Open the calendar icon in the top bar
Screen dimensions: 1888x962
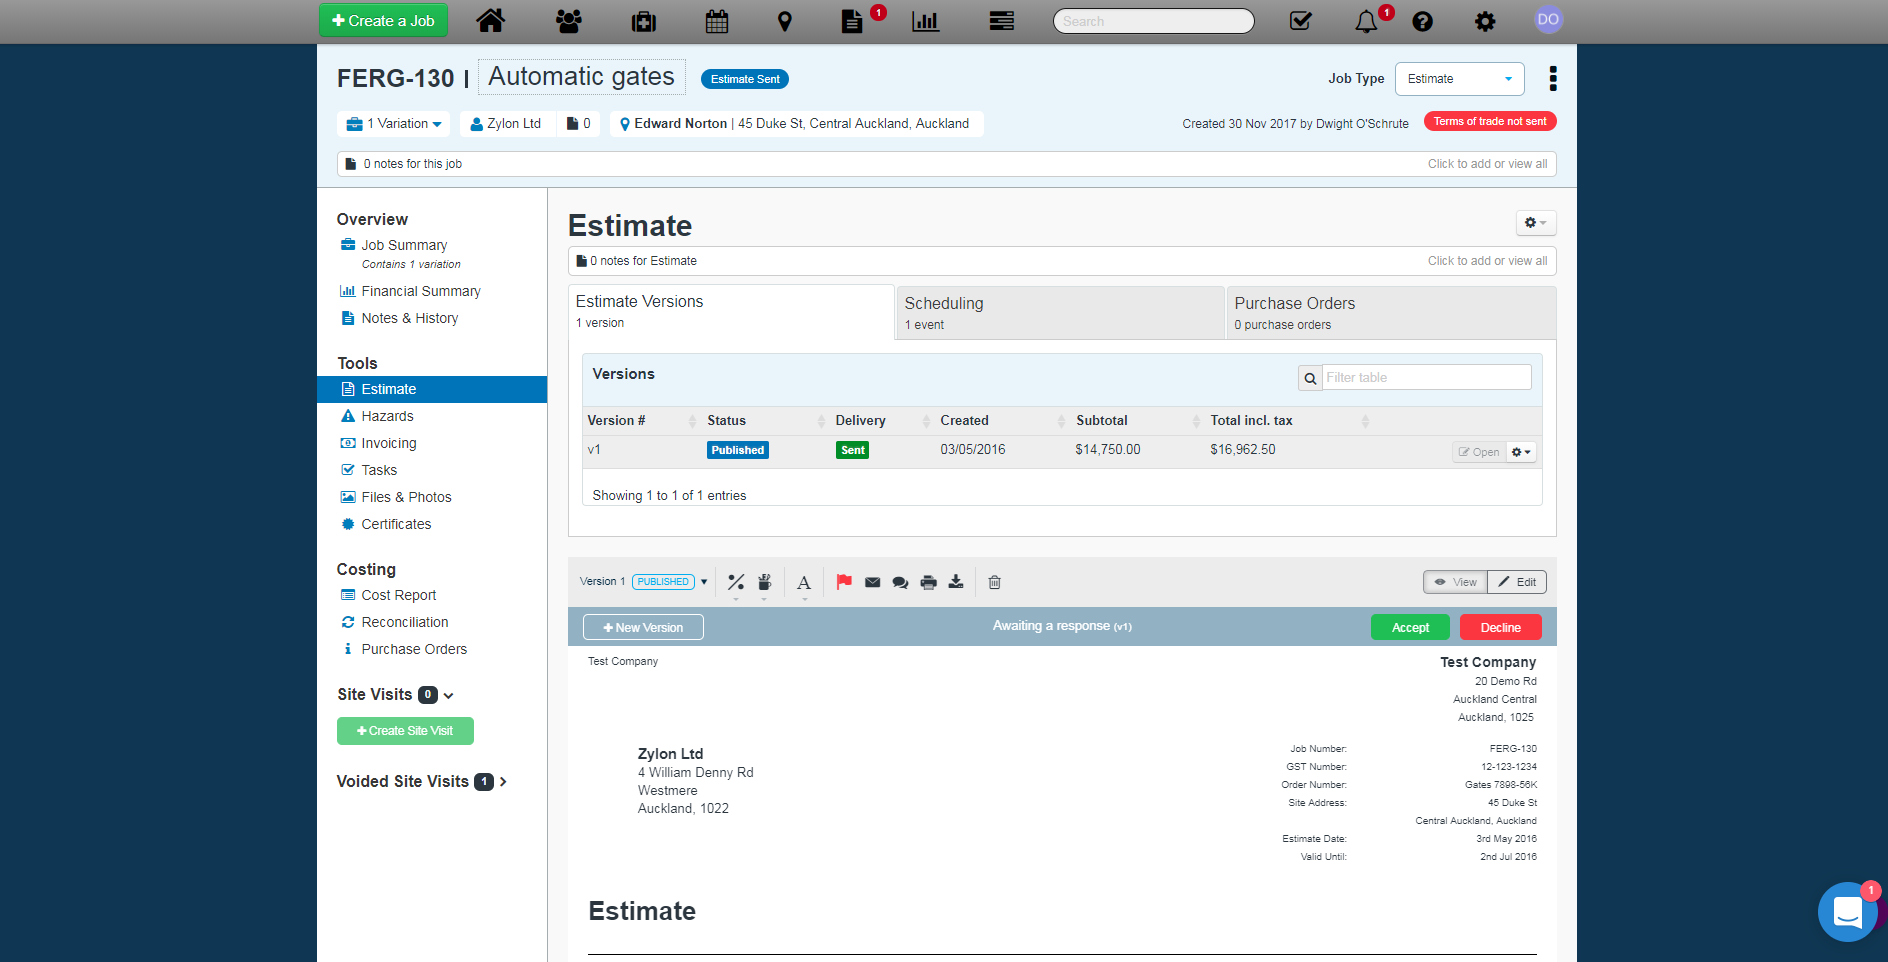click(717, 21)
